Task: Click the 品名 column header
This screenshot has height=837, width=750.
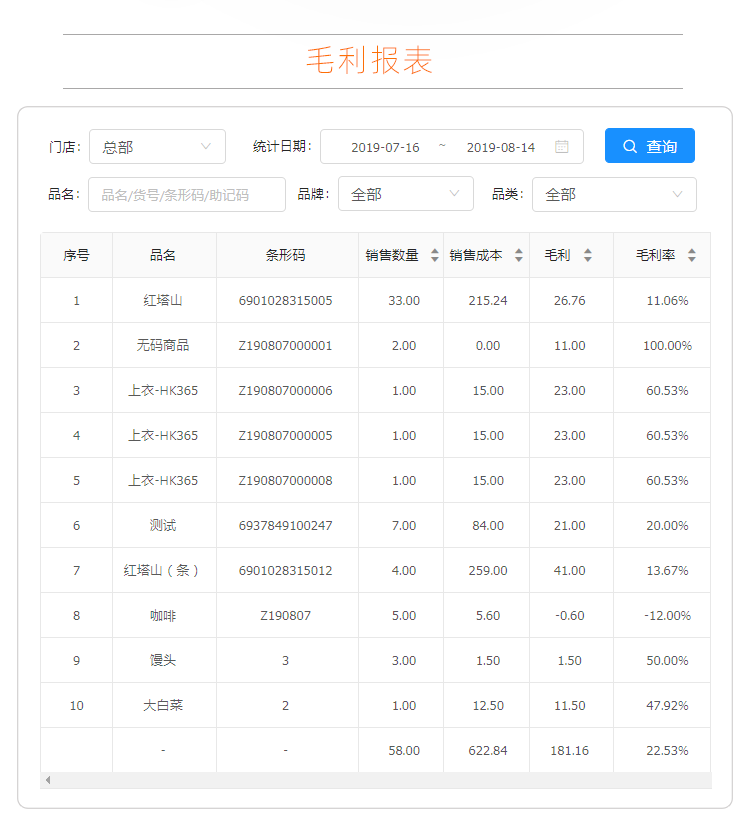Action: 164,255
